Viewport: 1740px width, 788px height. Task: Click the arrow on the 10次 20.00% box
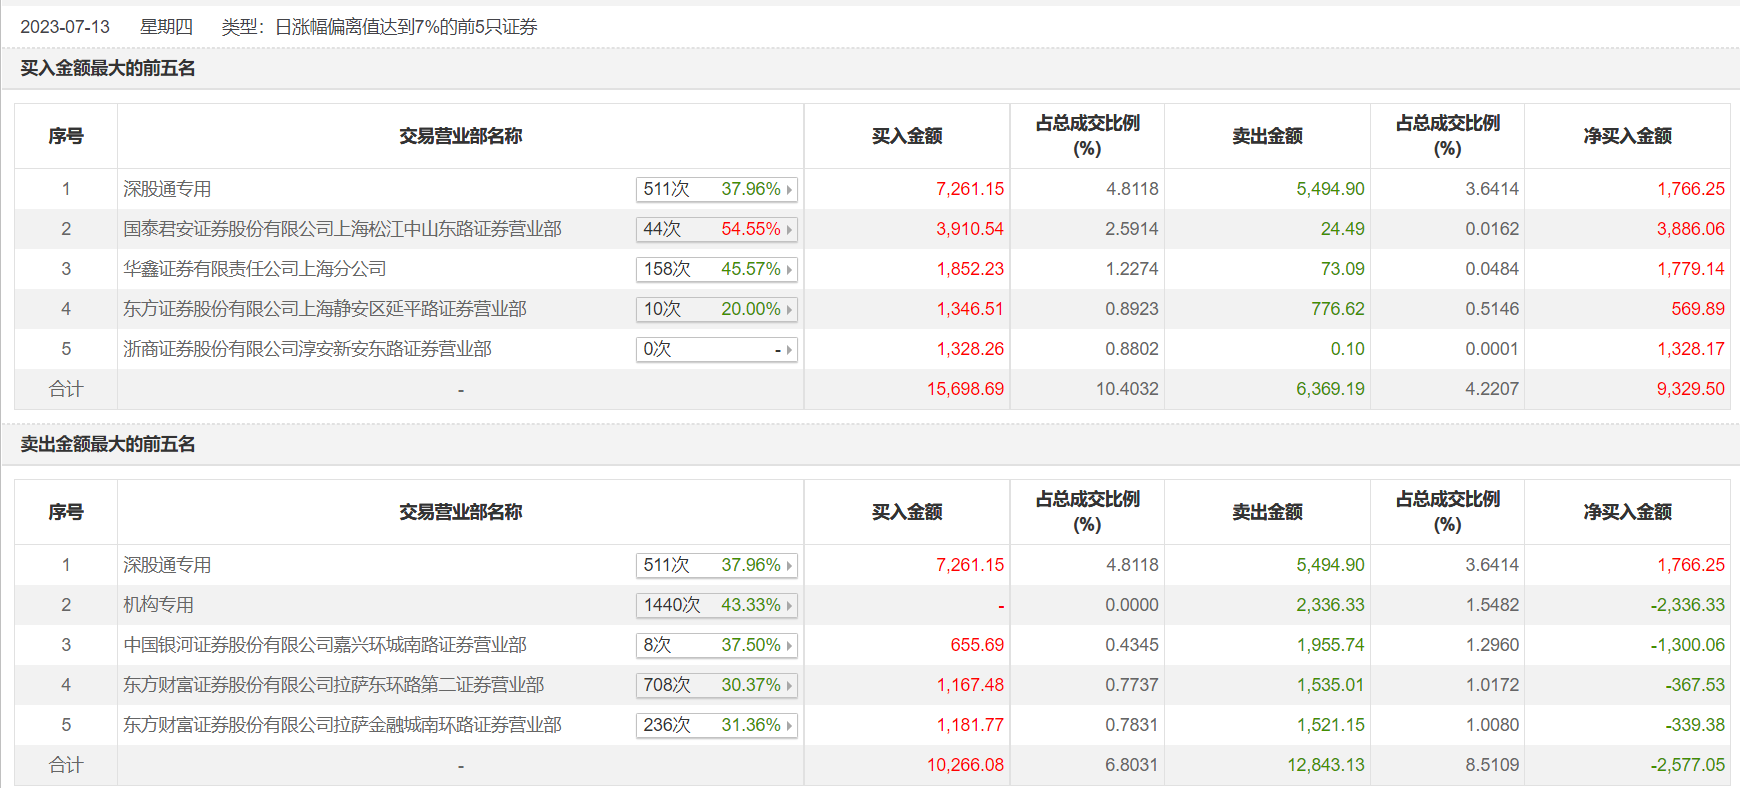click(789, 310)
